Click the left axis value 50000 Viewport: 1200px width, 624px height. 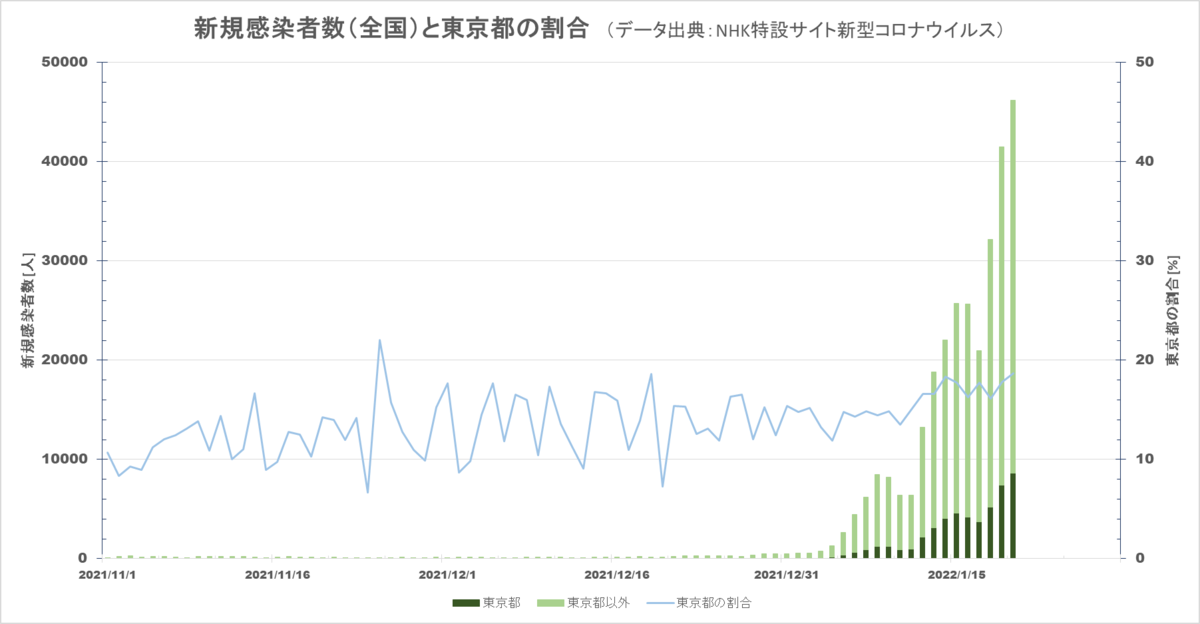(66, 62)
